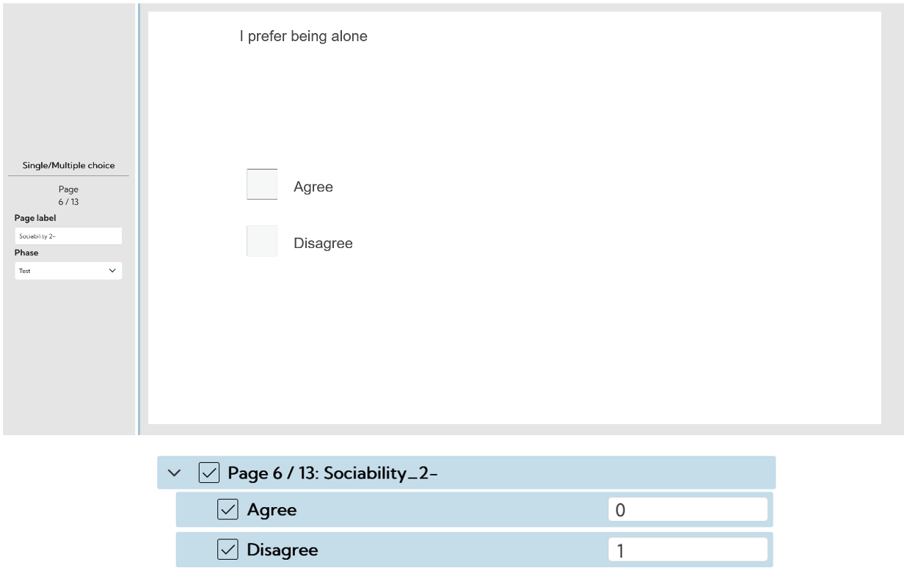The width and height of the screenshot is (907, 571).
Task: Click the Single/Multiple choice heading in the sidebar
Action: point(68,165)
